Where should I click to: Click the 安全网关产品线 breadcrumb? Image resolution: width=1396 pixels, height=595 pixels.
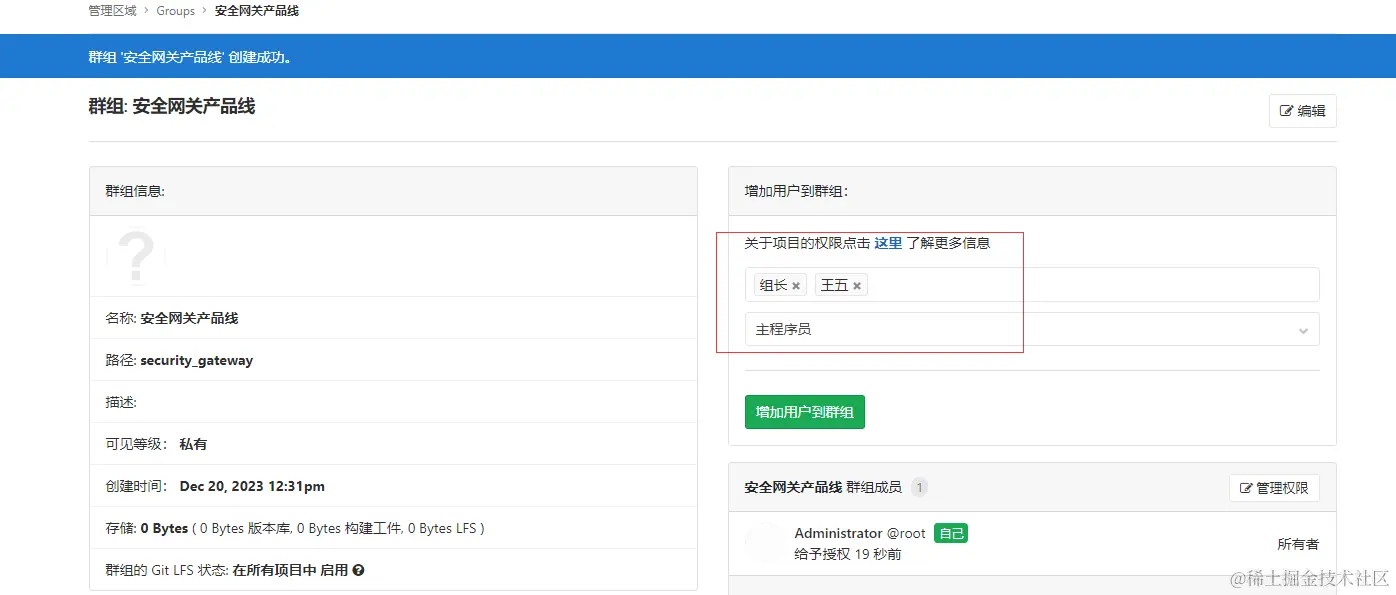click(257, 11)
